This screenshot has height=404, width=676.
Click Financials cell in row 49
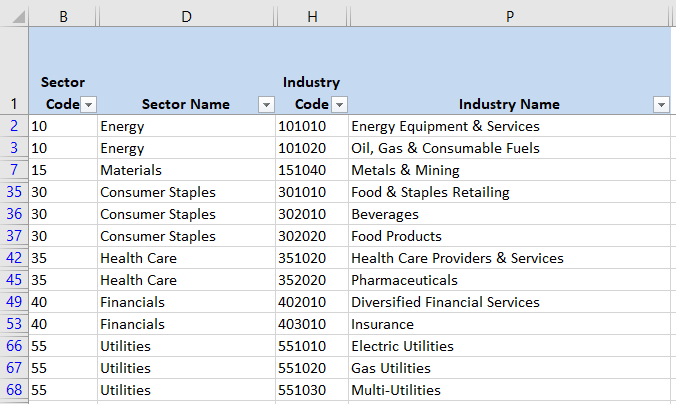(x=186, y=302)
